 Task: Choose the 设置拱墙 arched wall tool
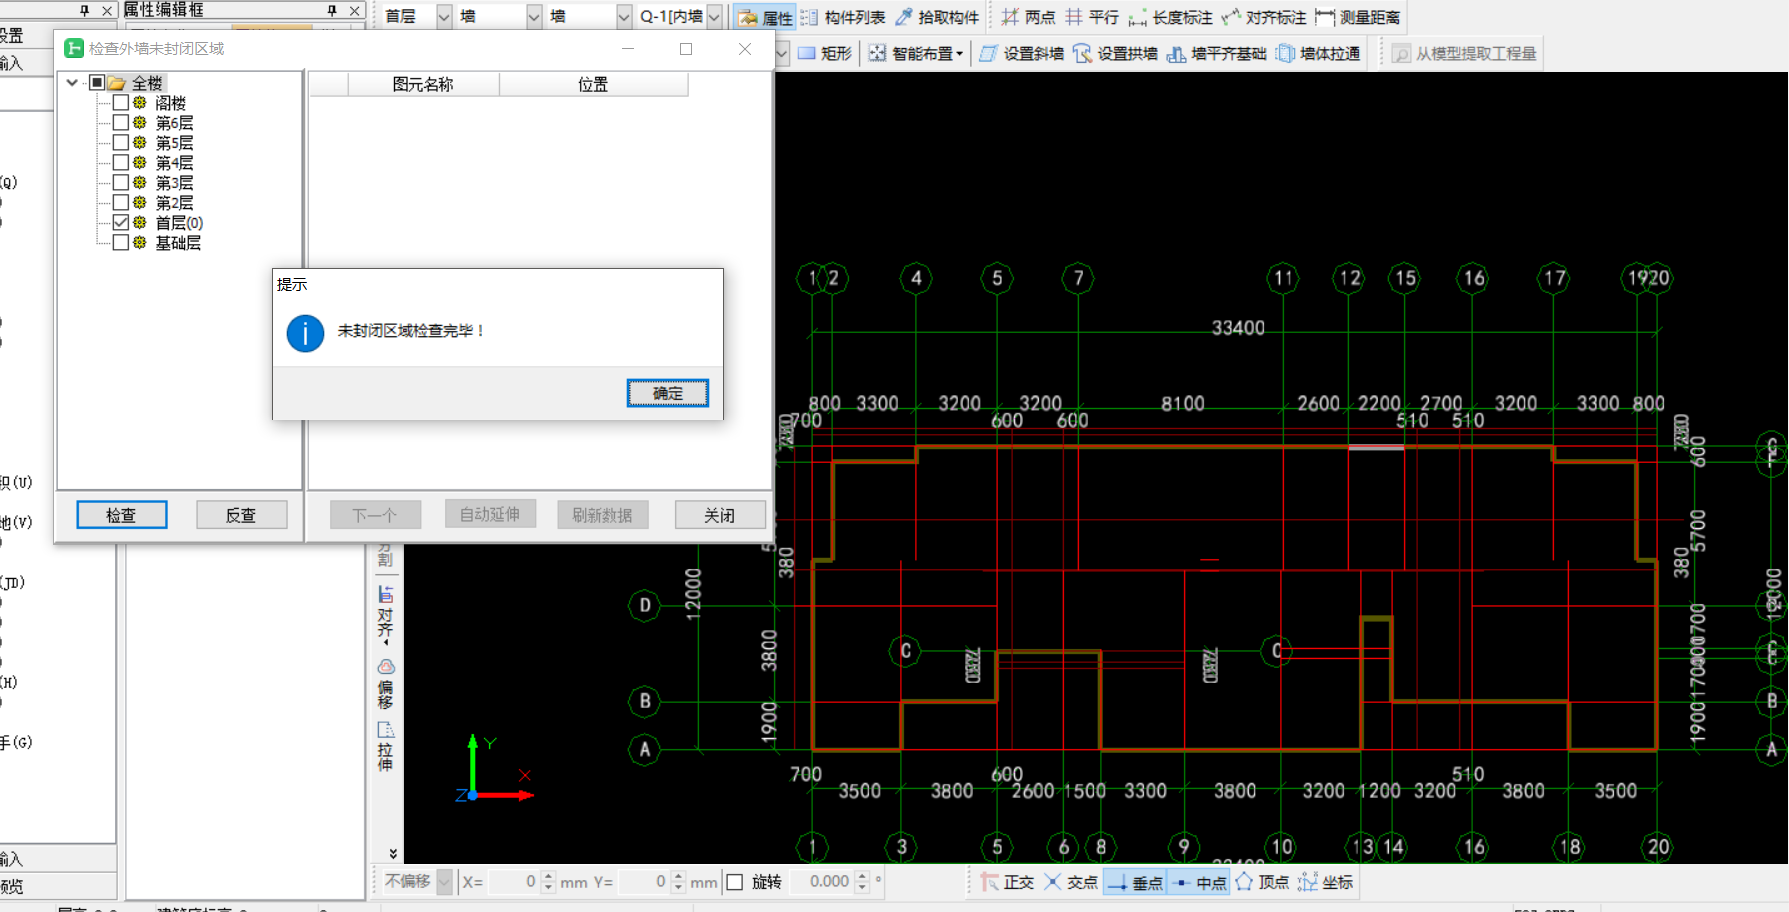[x=1115, y=53]
